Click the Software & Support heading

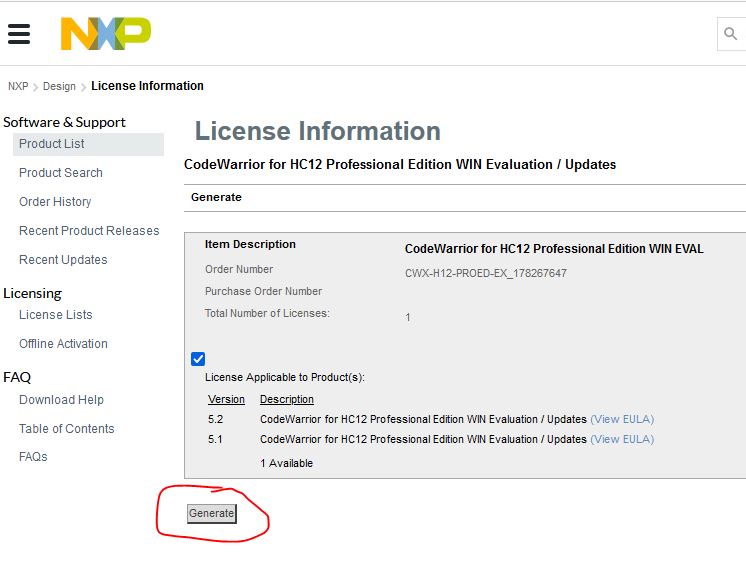[x=64, y=122]
